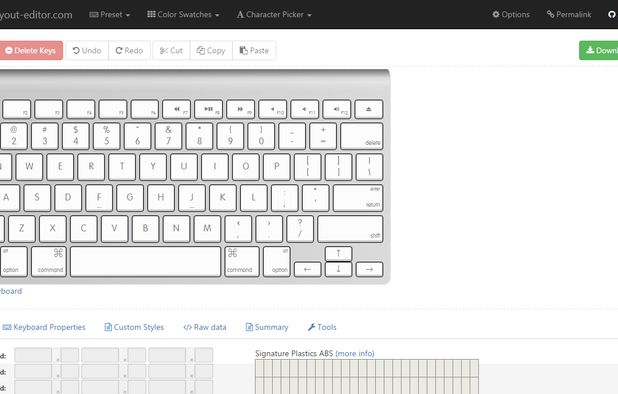The height and width of the screenshot is (394, 618).
Task: Select the eject key on keyboard
Action: tap(369, 109)
